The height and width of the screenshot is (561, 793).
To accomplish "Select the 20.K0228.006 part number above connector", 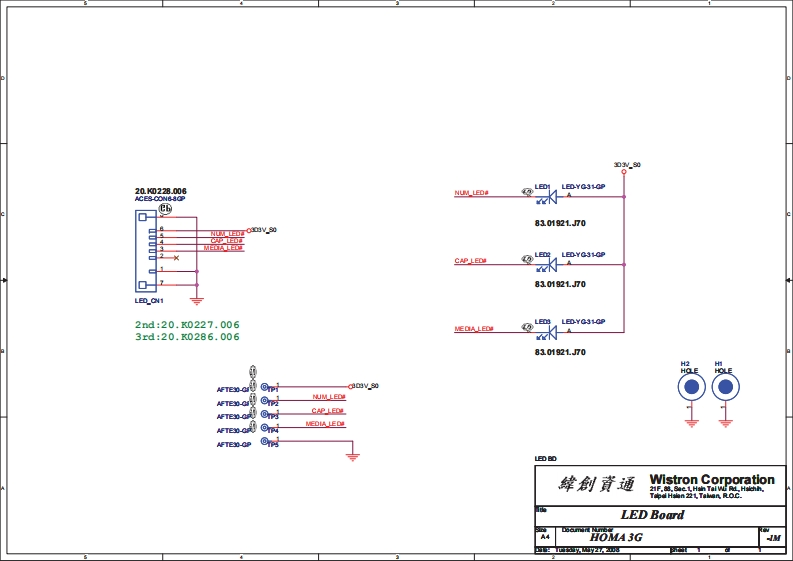I will click(x=160, y=190).
